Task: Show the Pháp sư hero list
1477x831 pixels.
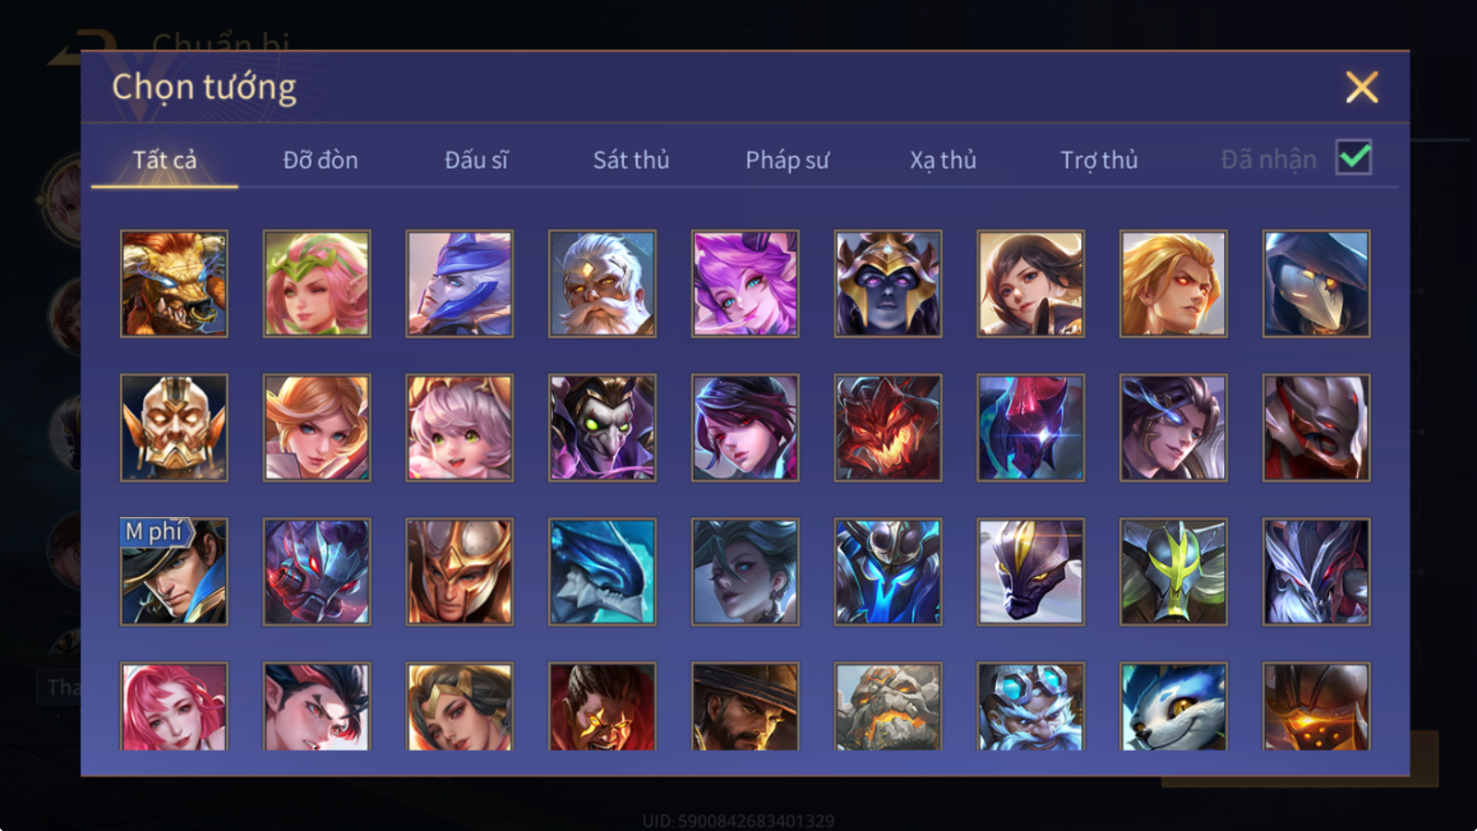Action: [787, 160]
